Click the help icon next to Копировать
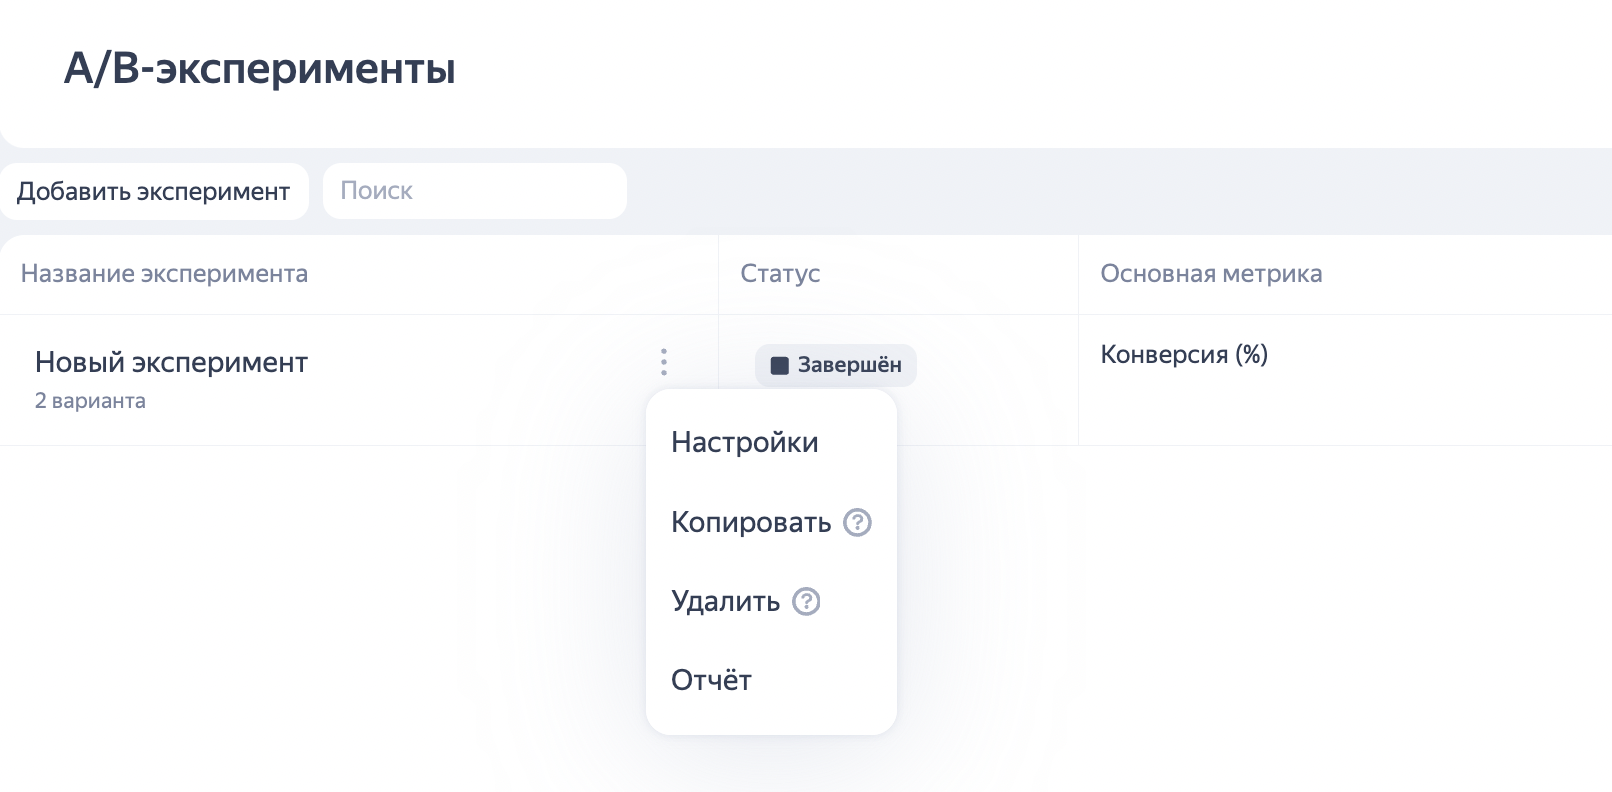The width and height of the screenshot is (1612, 792). pos(857,522)
